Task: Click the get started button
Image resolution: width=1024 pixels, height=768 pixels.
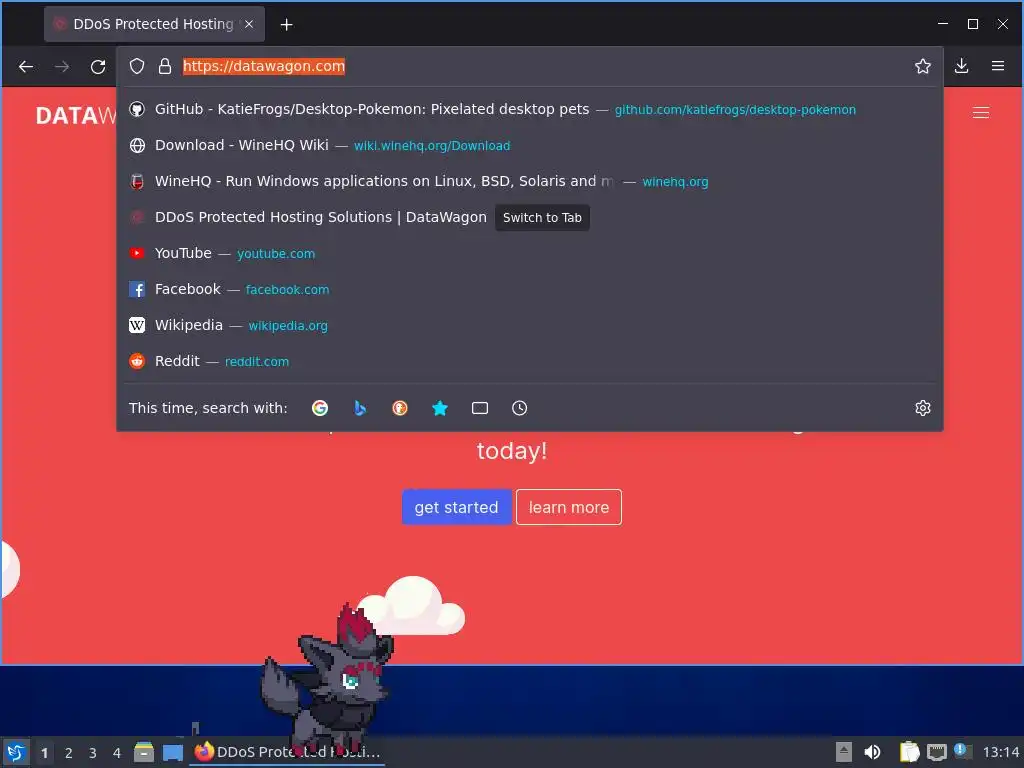Action: pos(456,507)
